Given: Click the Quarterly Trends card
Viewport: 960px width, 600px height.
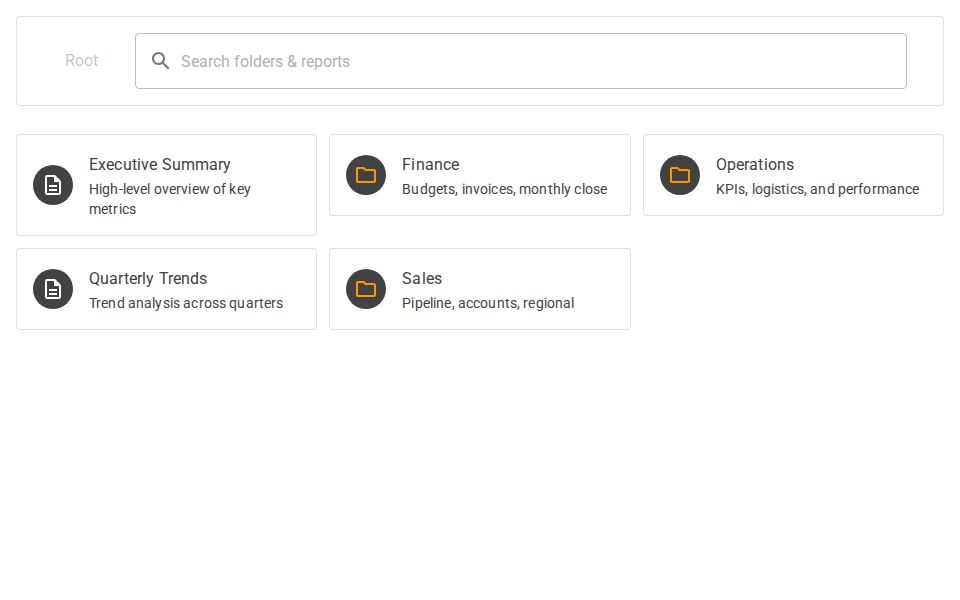Looking at the screenshot, I should pyautogui.click(x=166, y=289).
